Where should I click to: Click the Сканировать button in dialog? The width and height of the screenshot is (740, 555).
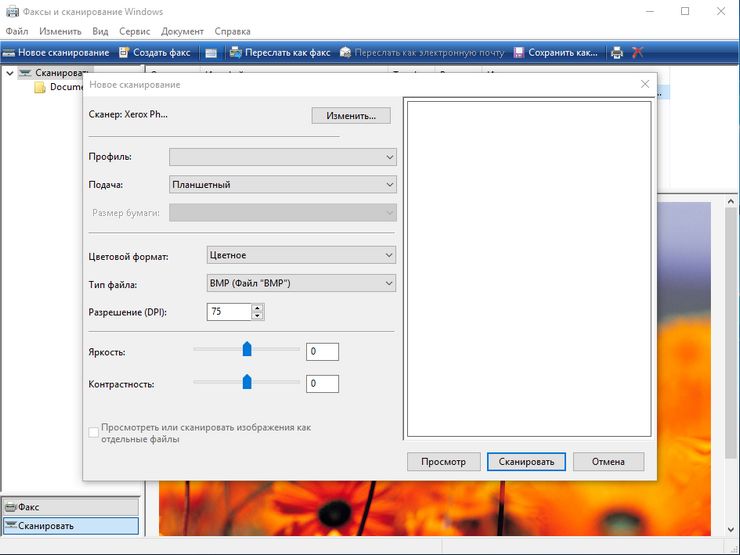(526, 462)
